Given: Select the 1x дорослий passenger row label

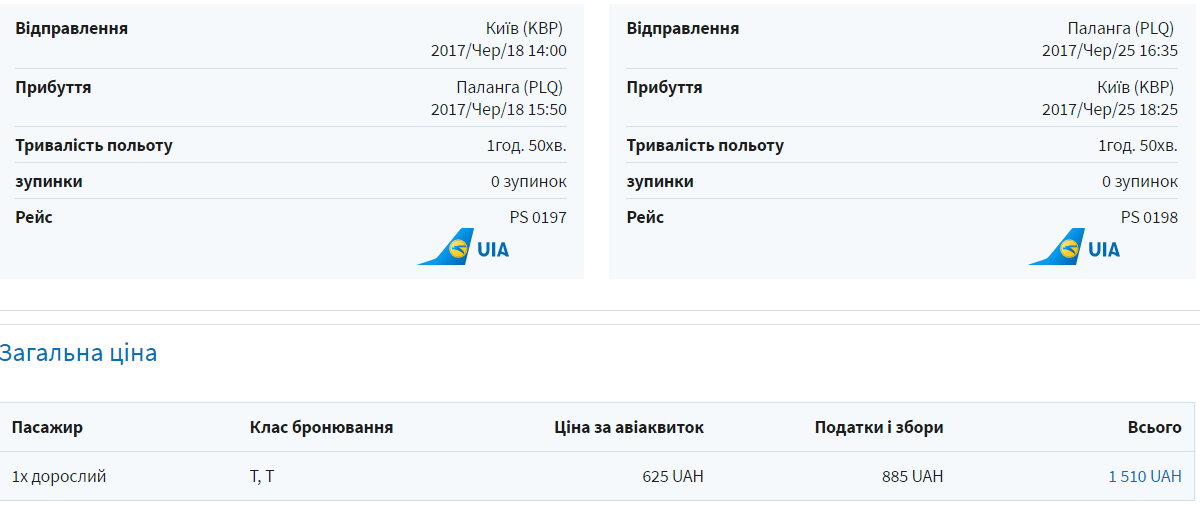Looking at the screenshot, I should point(59,477).
